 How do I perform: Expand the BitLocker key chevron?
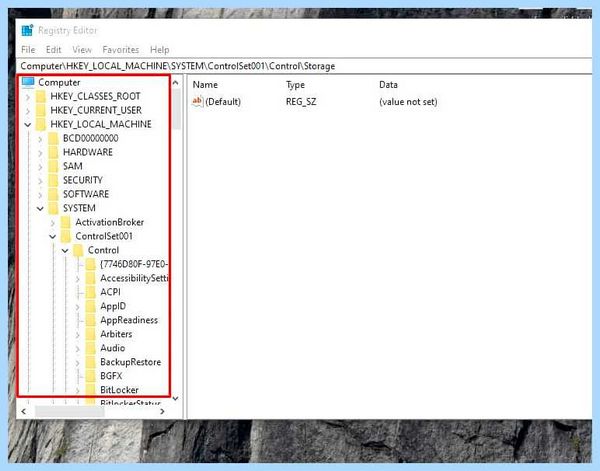tap(78, 391)
